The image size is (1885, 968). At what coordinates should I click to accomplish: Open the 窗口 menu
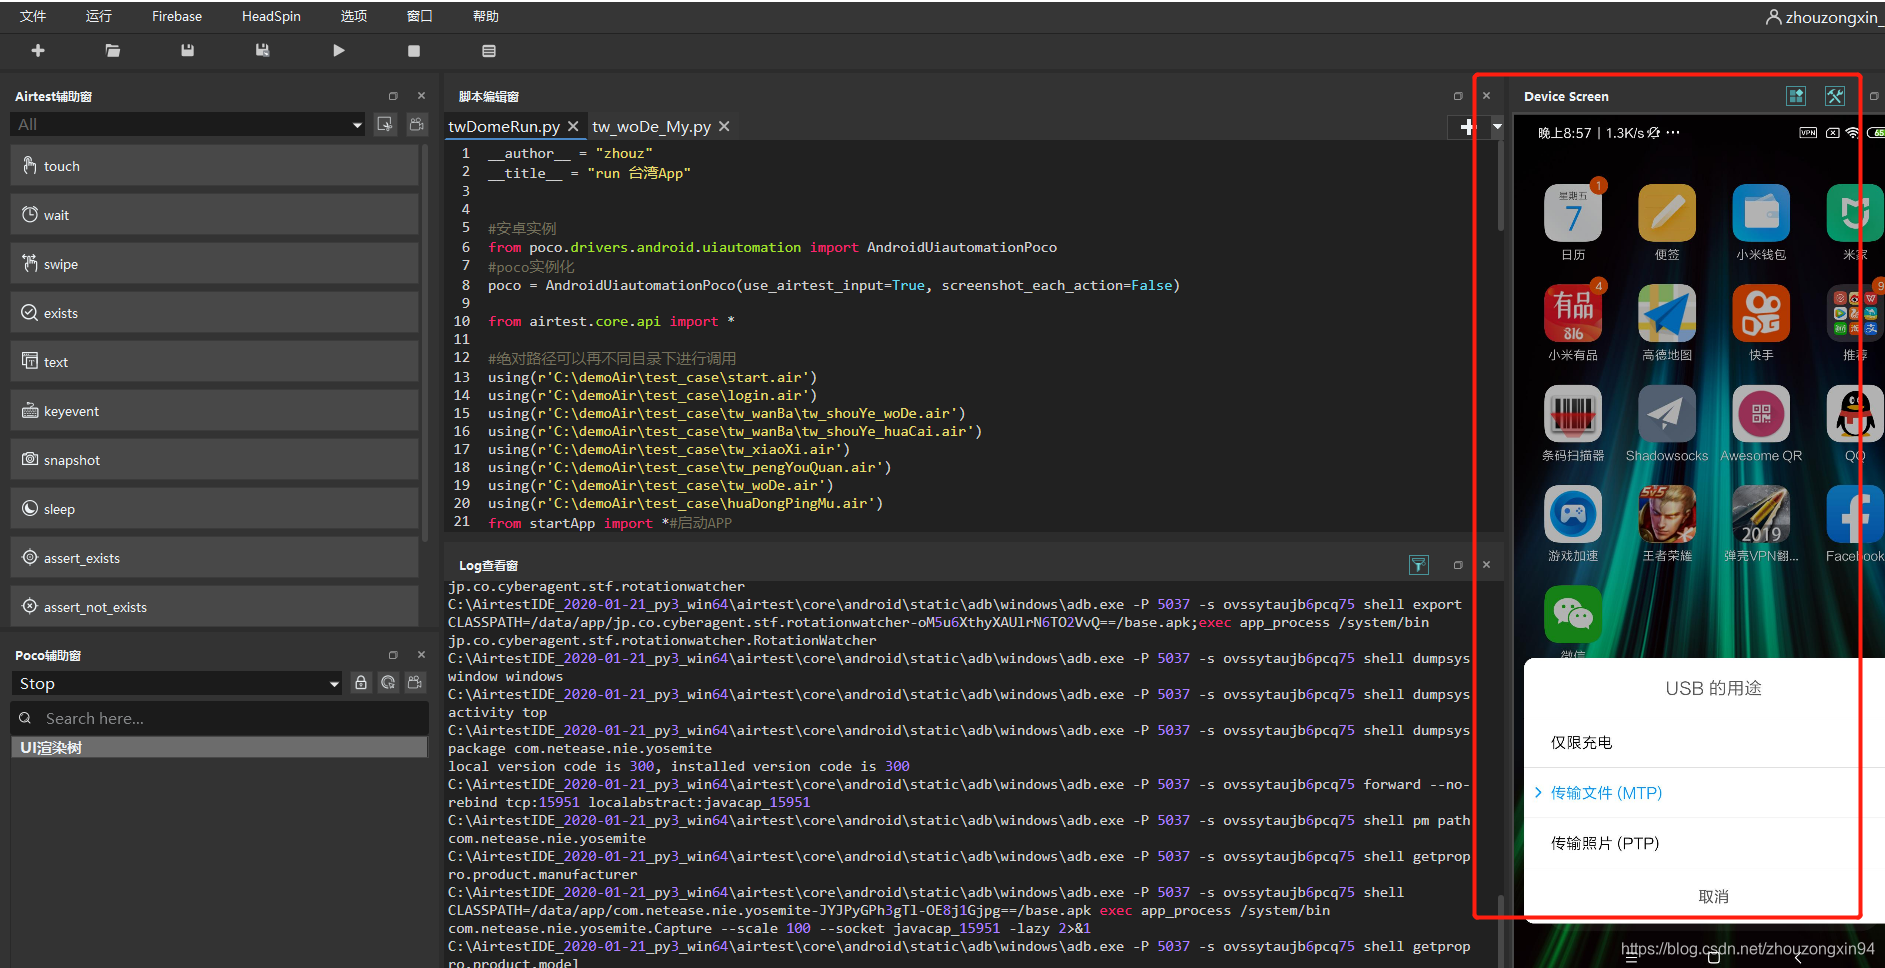point(420,16)
